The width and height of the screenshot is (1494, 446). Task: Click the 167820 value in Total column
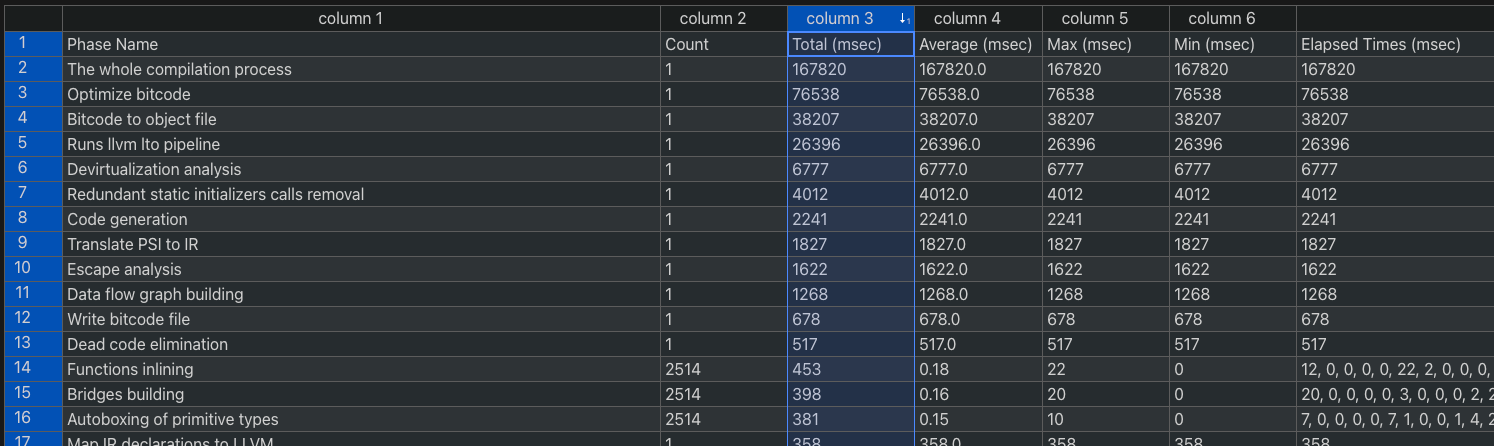coord(850,69)
